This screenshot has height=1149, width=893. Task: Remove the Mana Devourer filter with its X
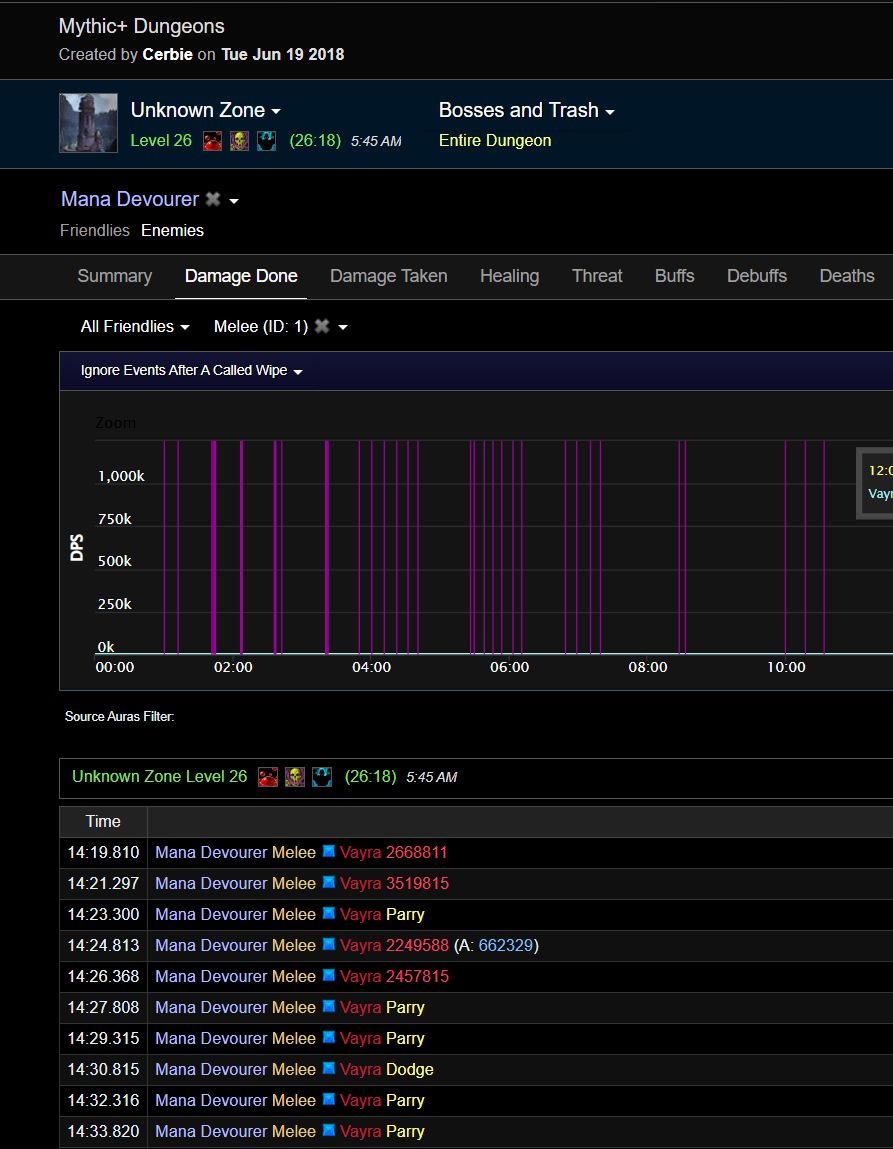[212, 200]
